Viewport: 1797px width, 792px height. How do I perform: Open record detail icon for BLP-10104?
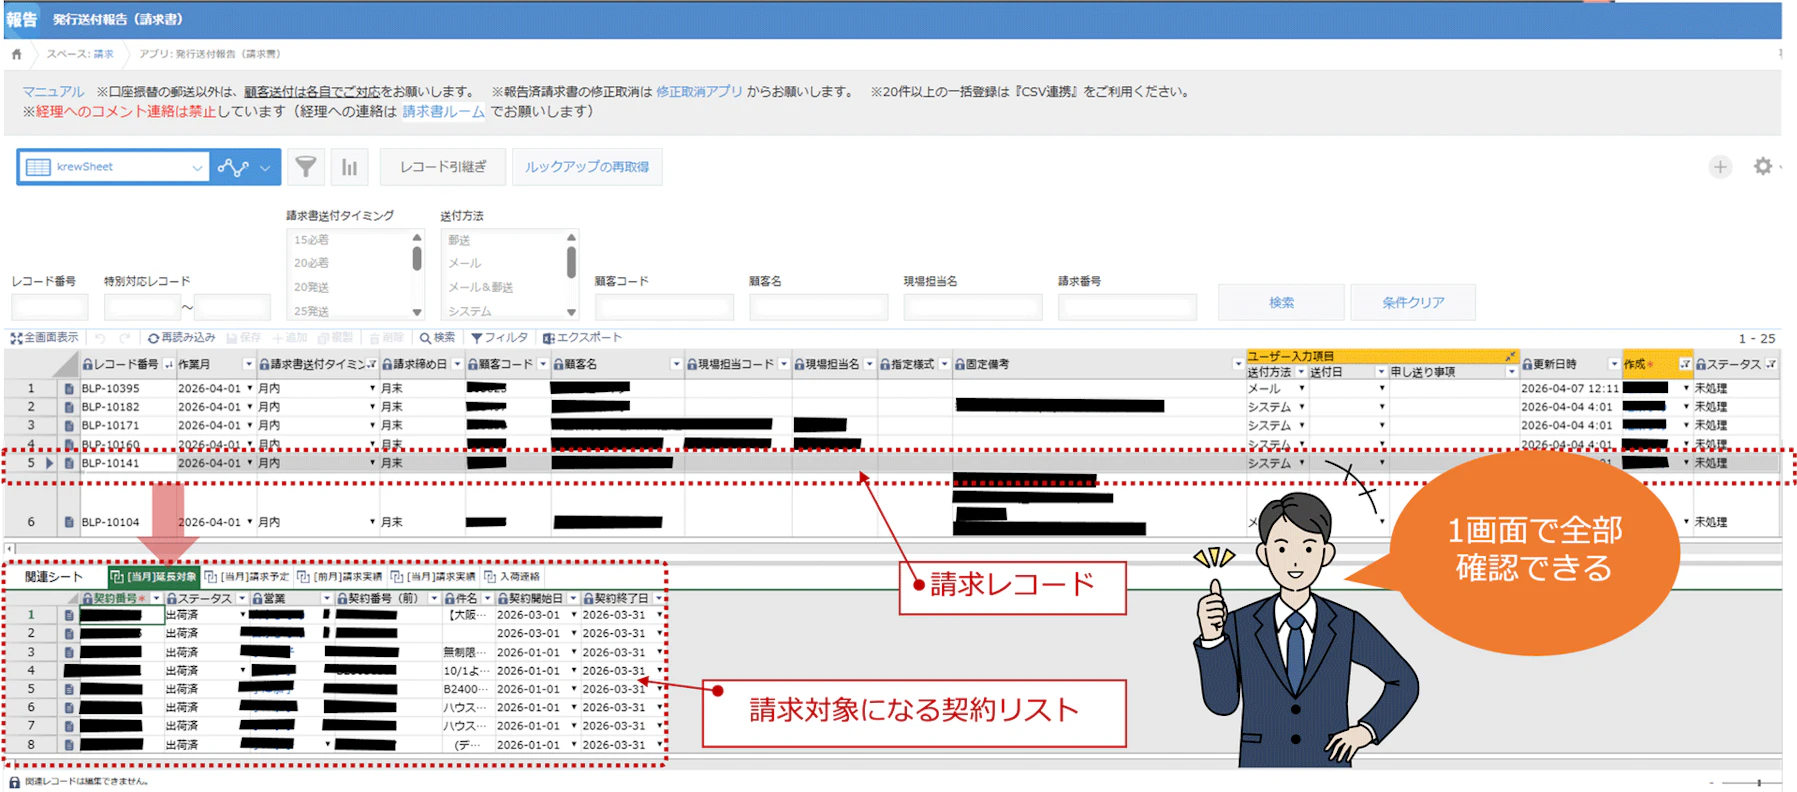69,522
